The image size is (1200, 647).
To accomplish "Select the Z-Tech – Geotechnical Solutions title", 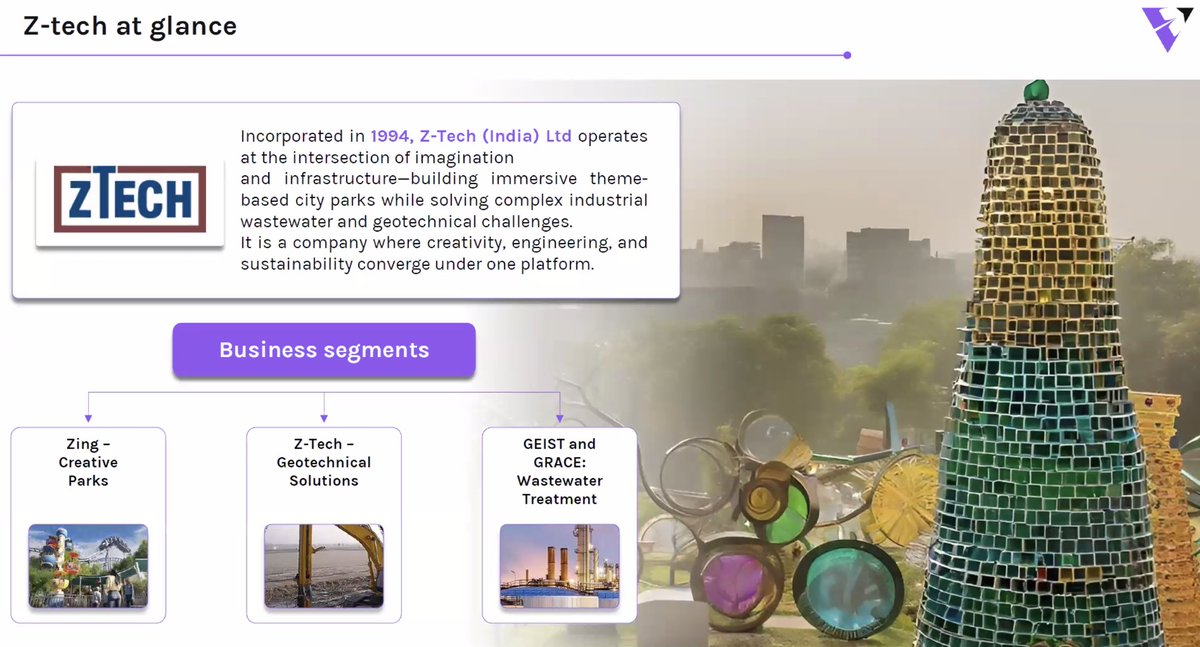I will (324, 462).
